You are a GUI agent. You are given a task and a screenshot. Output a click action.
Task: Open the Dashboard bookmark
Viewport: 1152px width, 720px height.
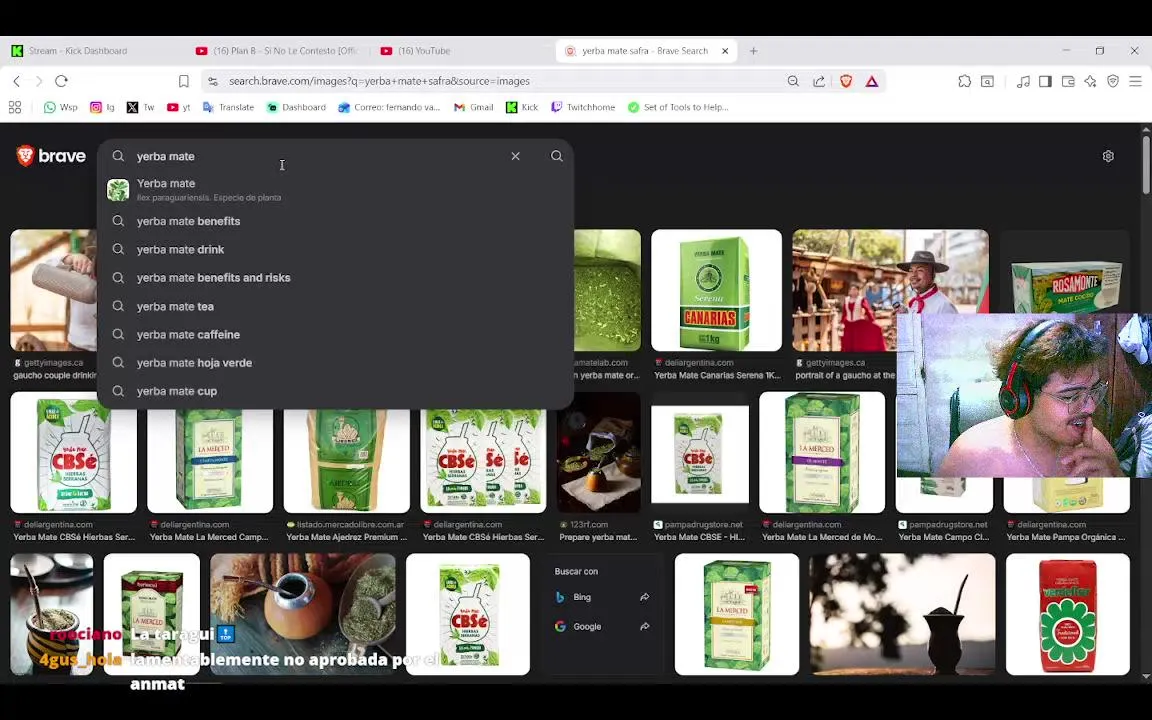pyautogui.click(x=296, y=107)
